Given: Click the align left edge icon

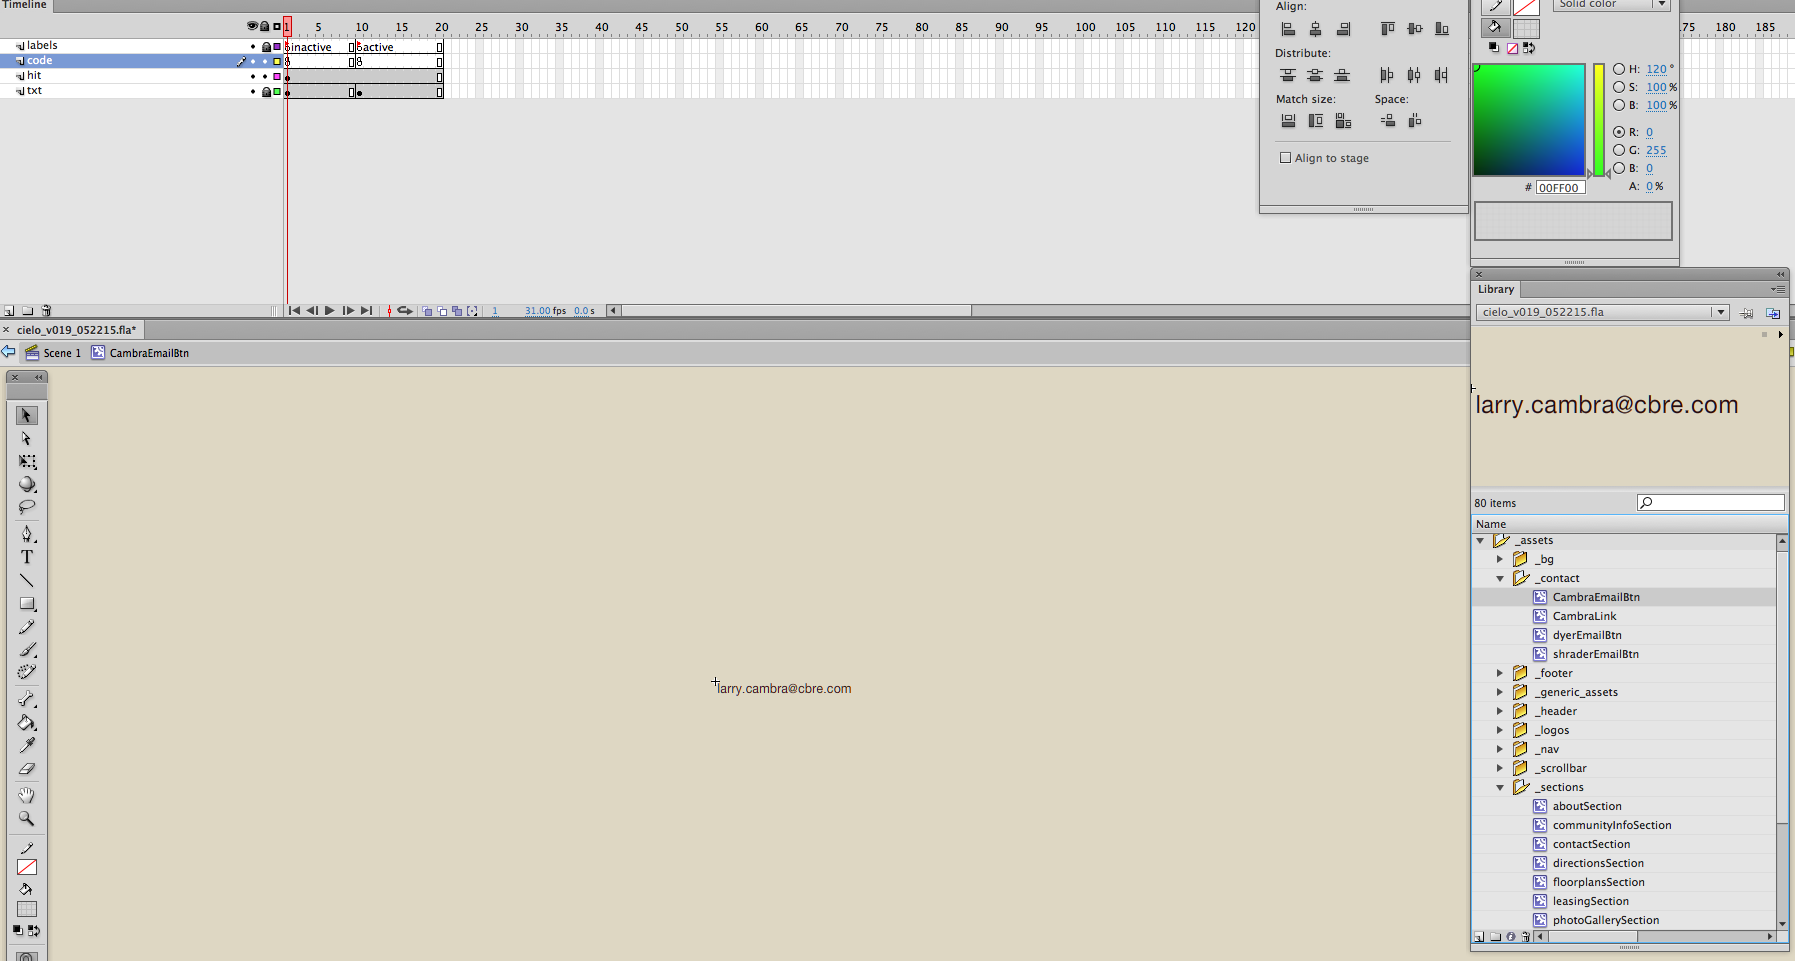Looking at the screenshot, I should [1288, 29].
